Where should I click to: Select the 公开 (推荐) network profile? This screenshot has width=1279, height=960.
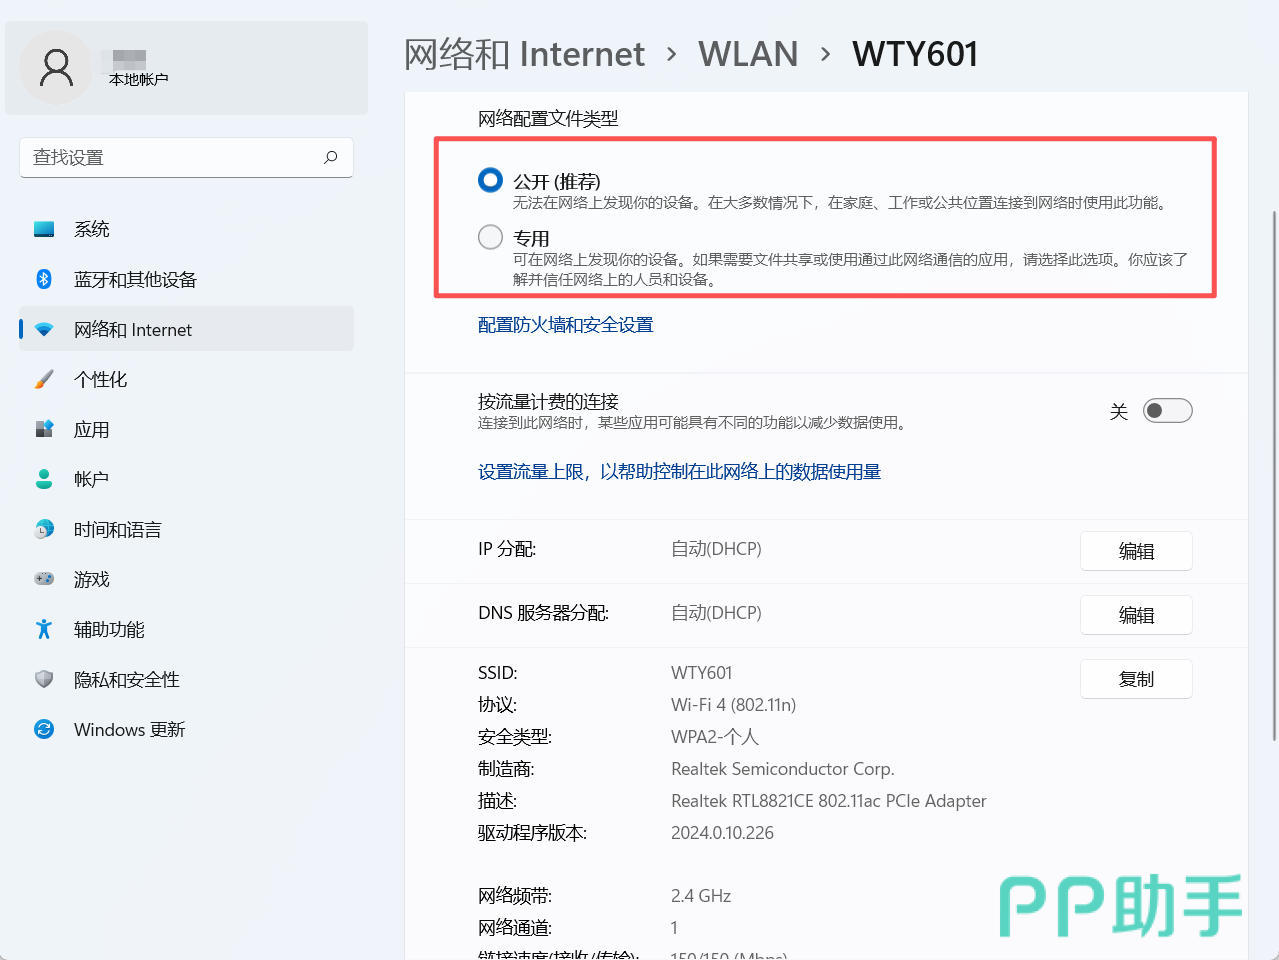point(490,180)
